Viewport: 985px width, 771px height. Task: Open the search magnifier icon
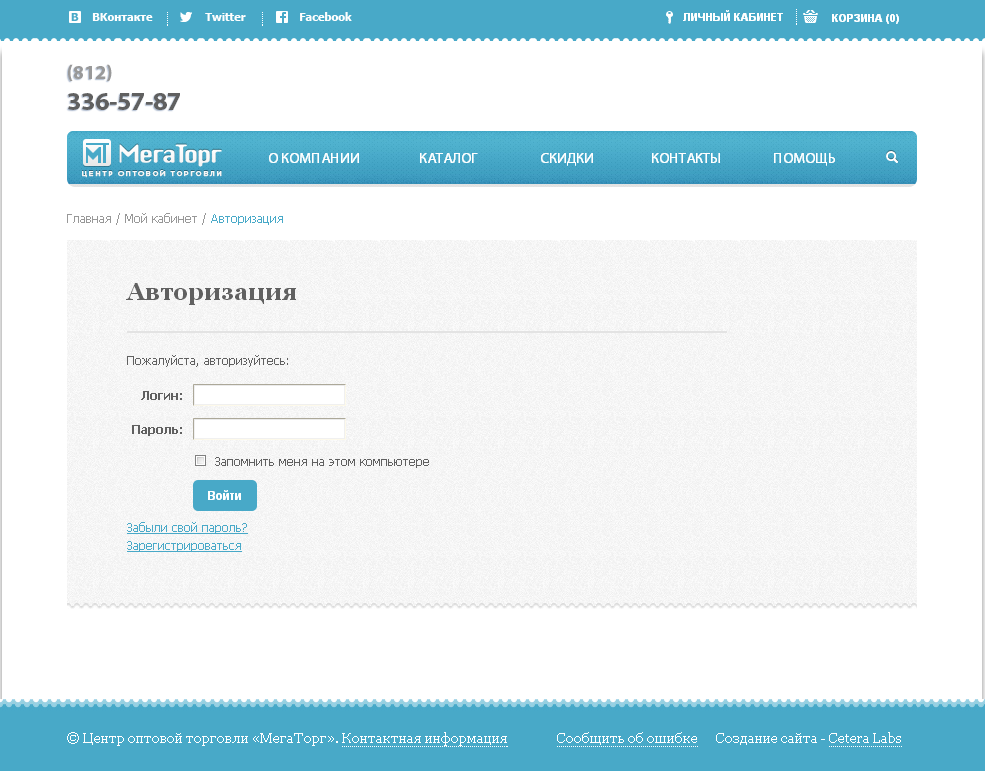click(891, 157)
